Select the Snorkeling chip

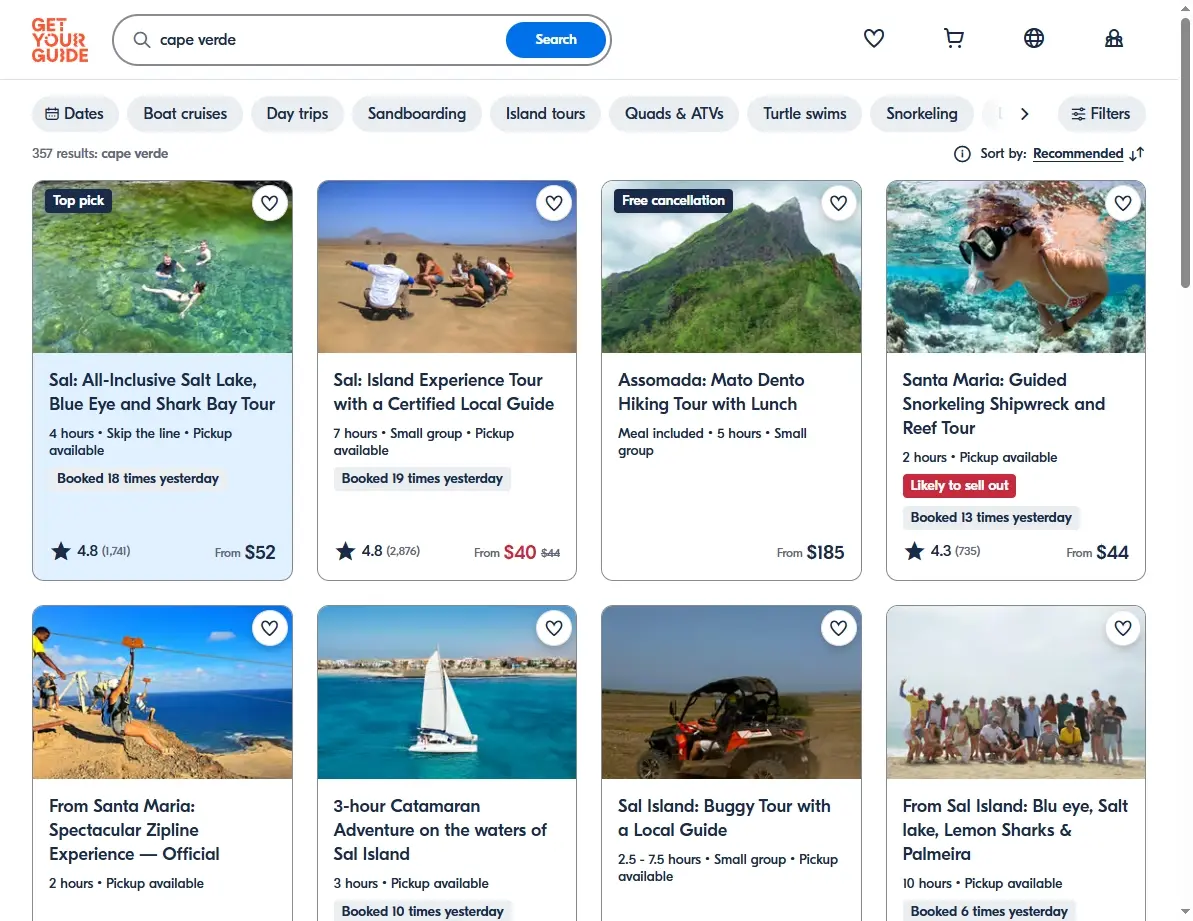point(921,114)
